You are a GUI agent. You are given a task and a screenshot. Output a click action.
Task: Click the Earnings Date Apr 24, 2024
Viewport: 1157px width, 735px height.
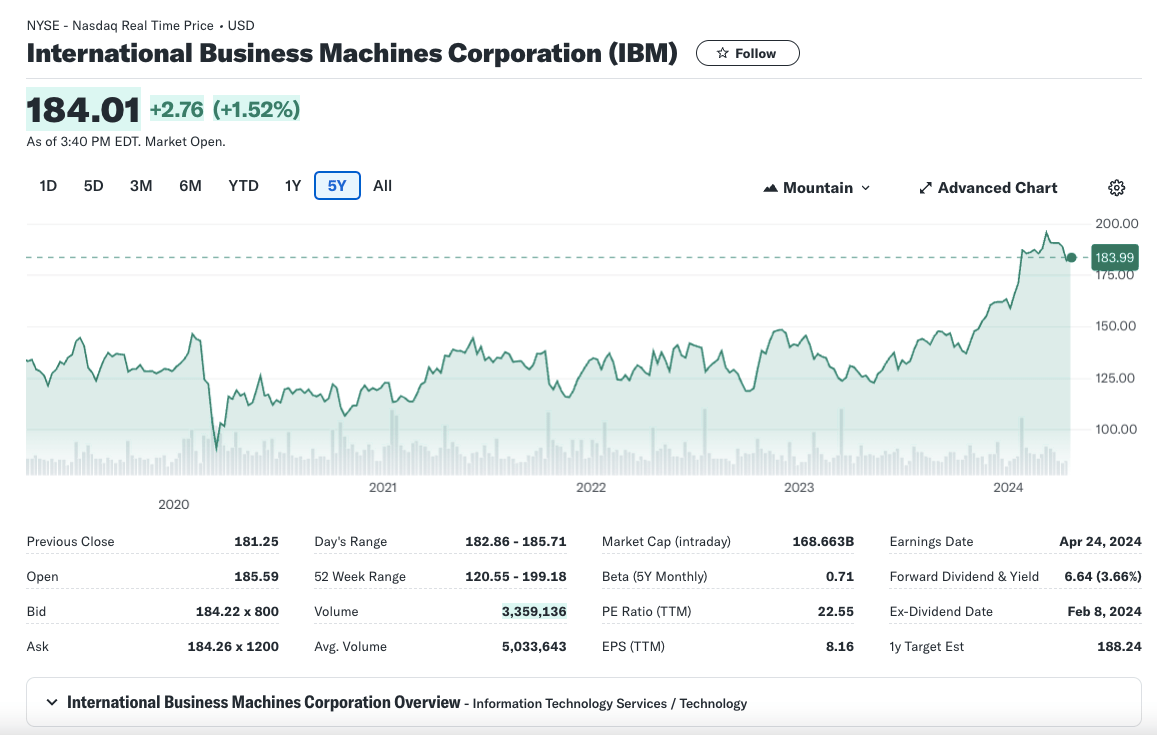(x=1100, y=541)
